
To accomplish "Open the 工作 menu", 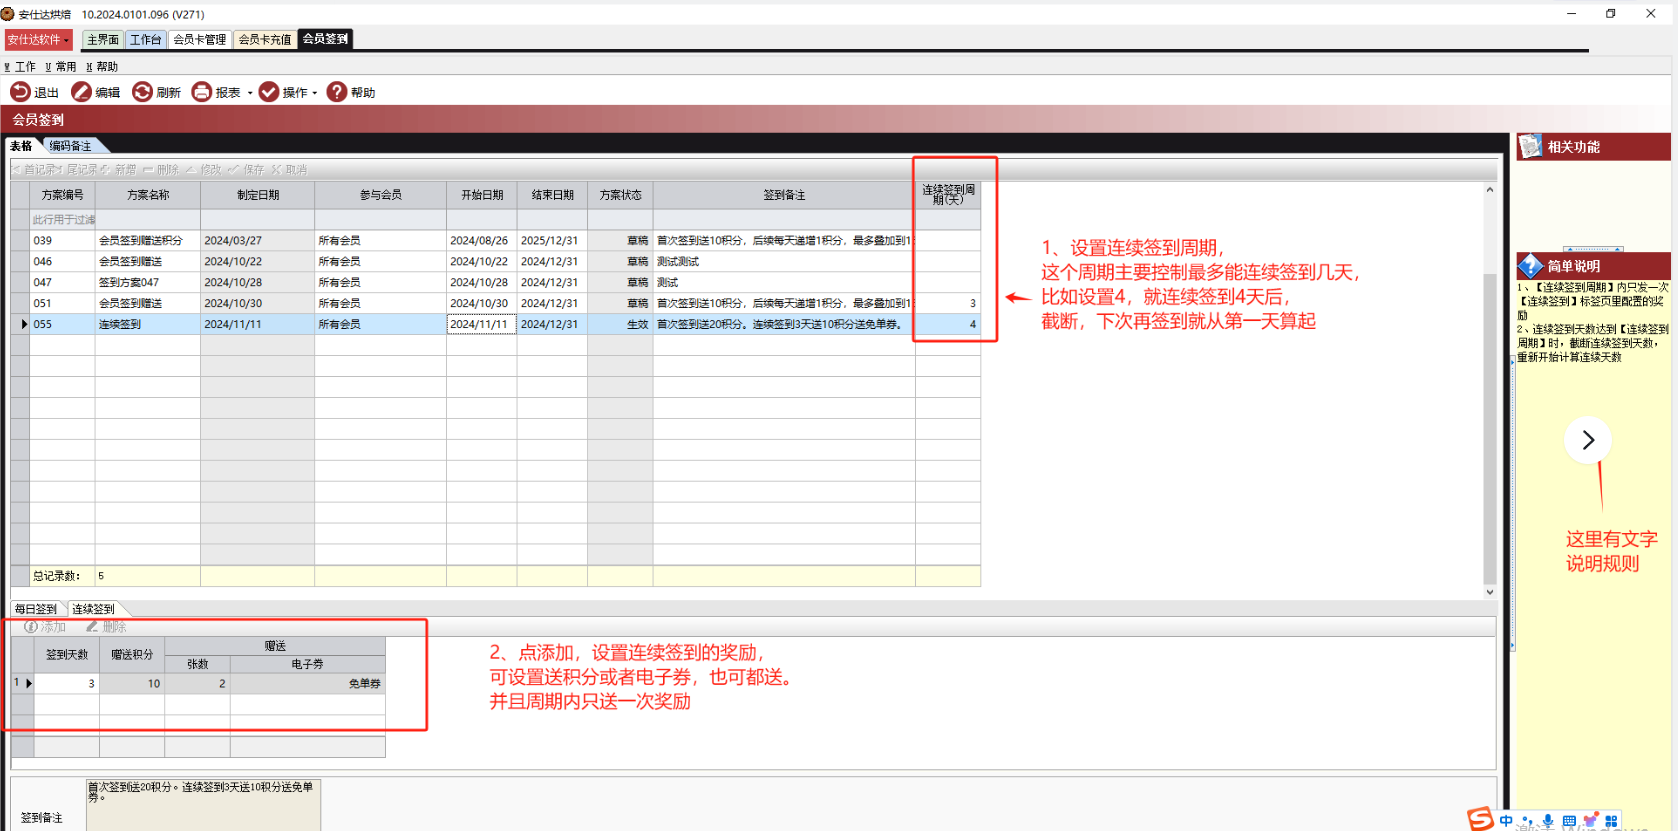I will [x=20, y=67].
